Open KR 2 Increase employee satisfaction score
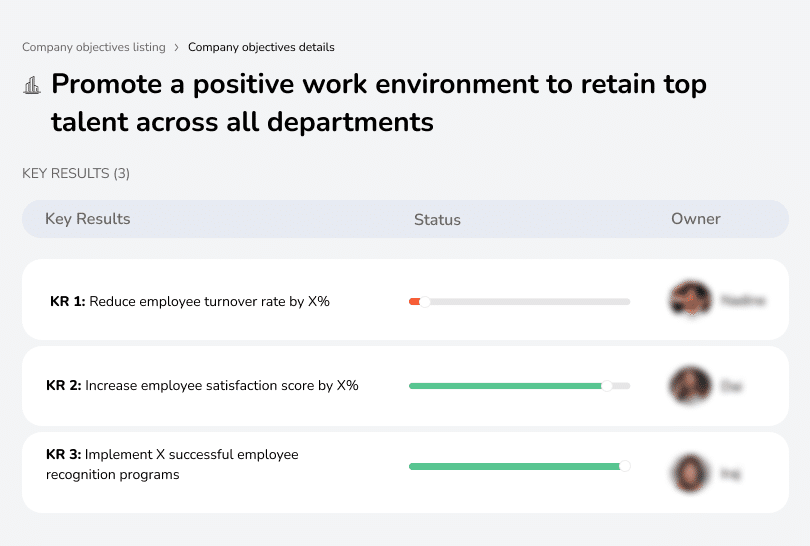The image size is (810, 546). point(202,385)
